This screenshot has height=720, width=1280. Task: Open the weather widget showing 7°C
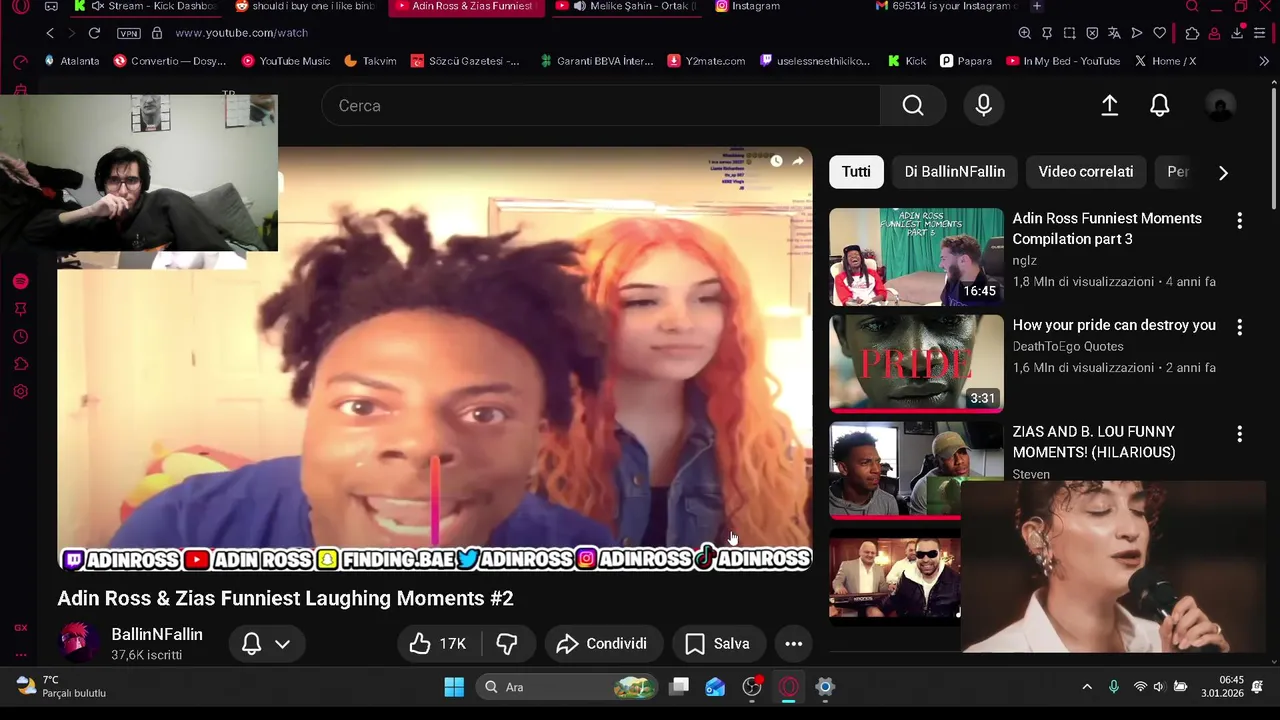(62, 687)
